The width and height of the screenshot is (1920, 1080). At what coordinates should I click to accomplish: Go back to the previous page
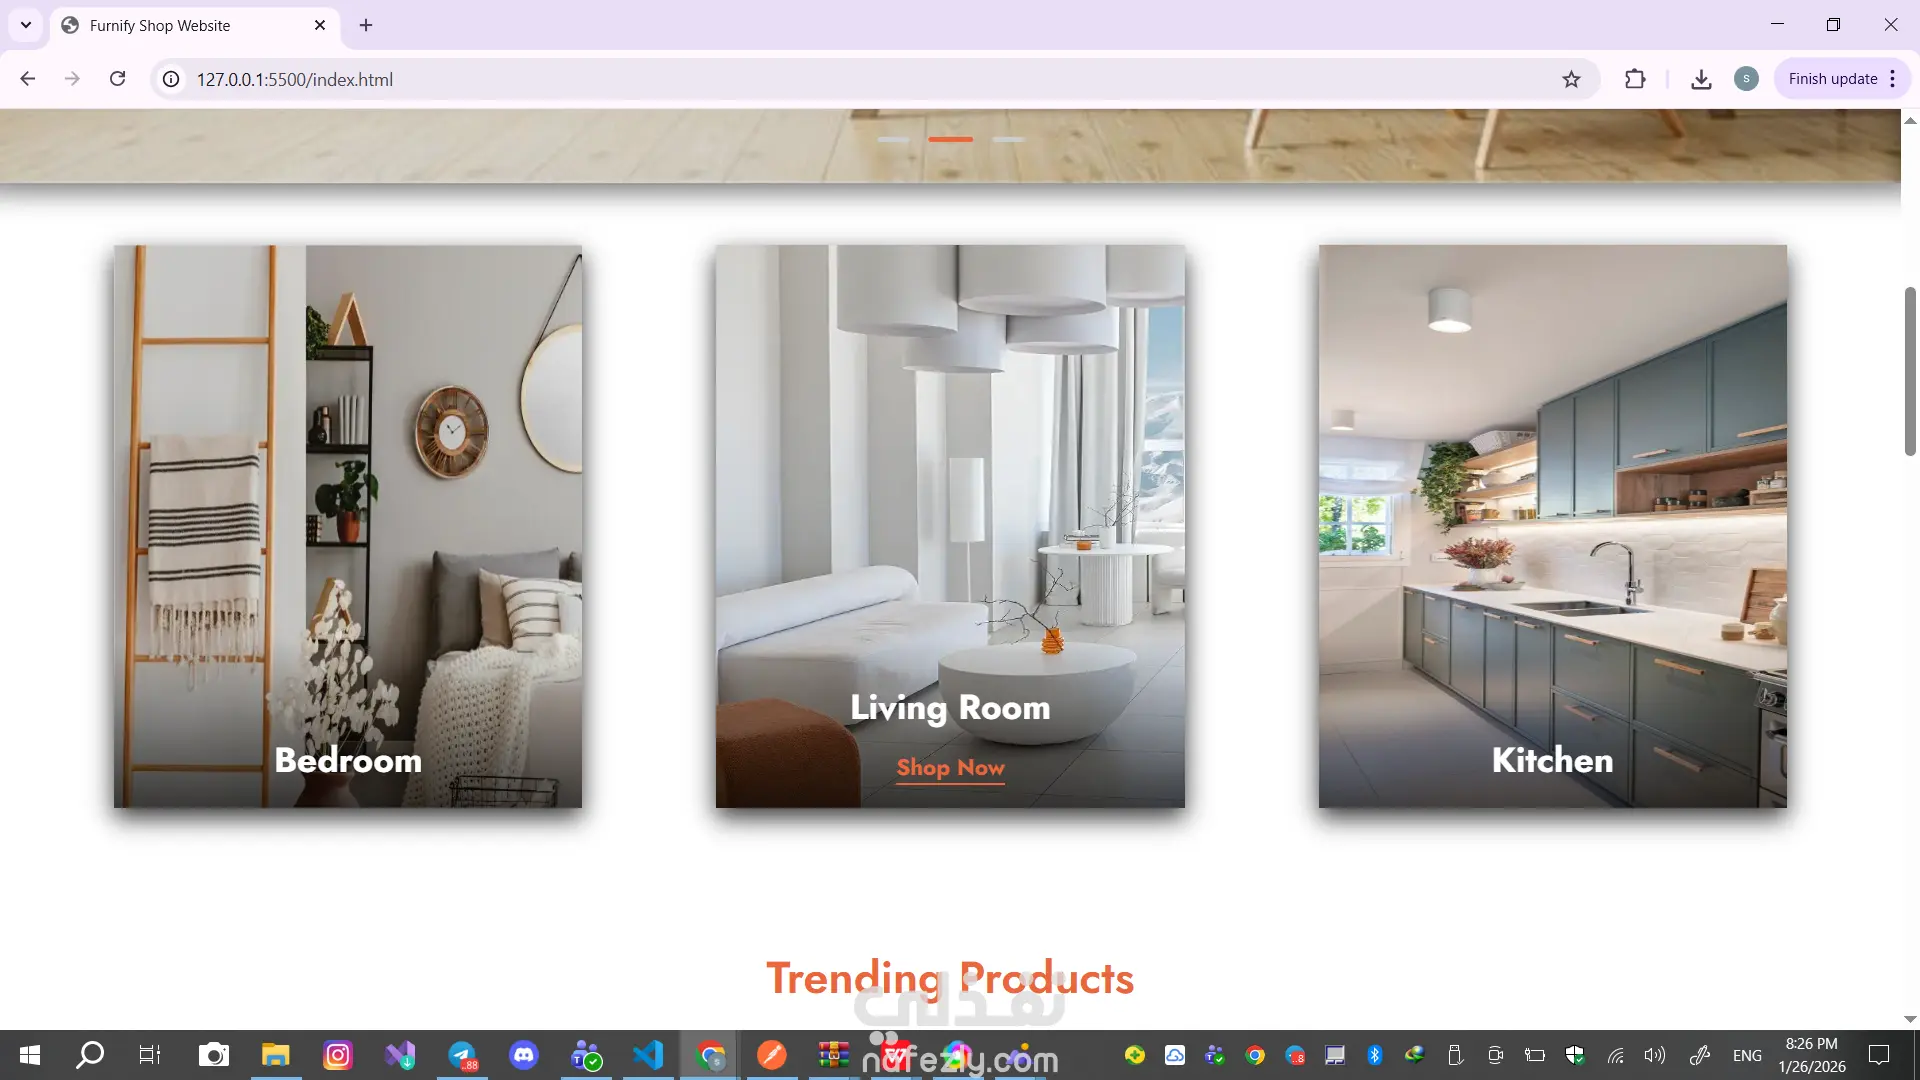pos(28,79)
